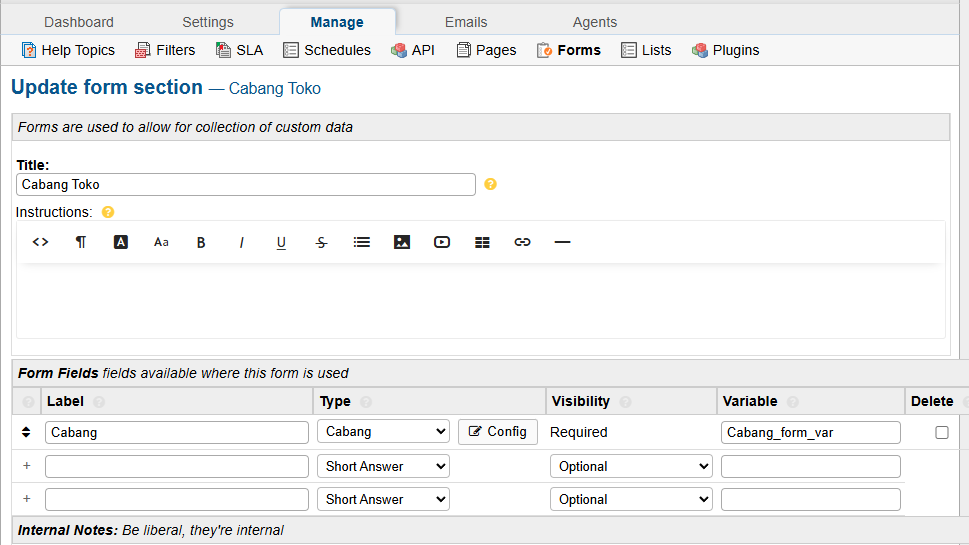The height and width of the screenshot is (545, 969).
Task: Insert an image in instructions editor
Action: (x=402, y=242)
